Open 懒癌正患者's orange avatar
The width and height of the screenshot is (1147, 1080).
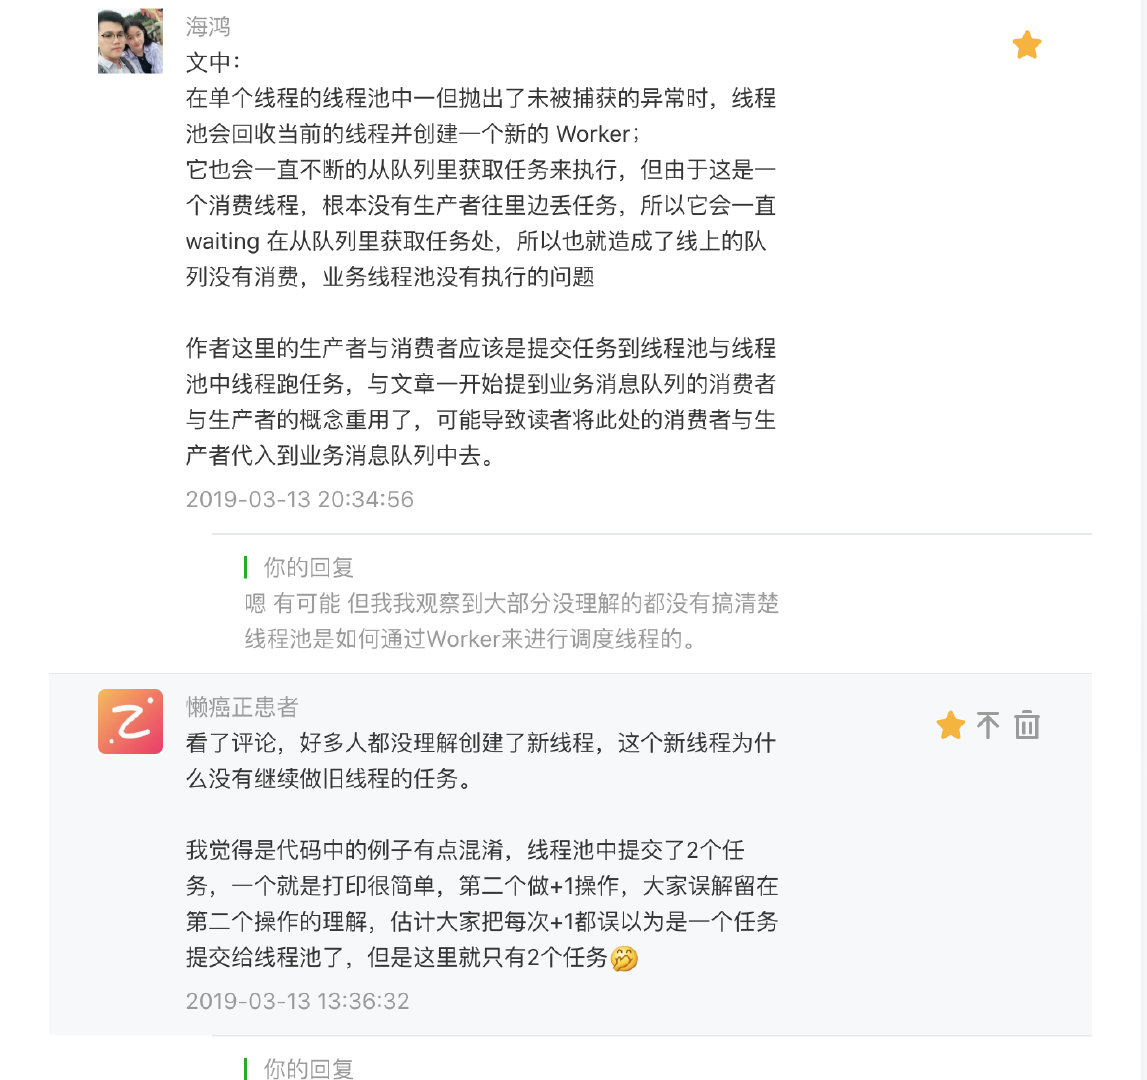tap(130, 721)
